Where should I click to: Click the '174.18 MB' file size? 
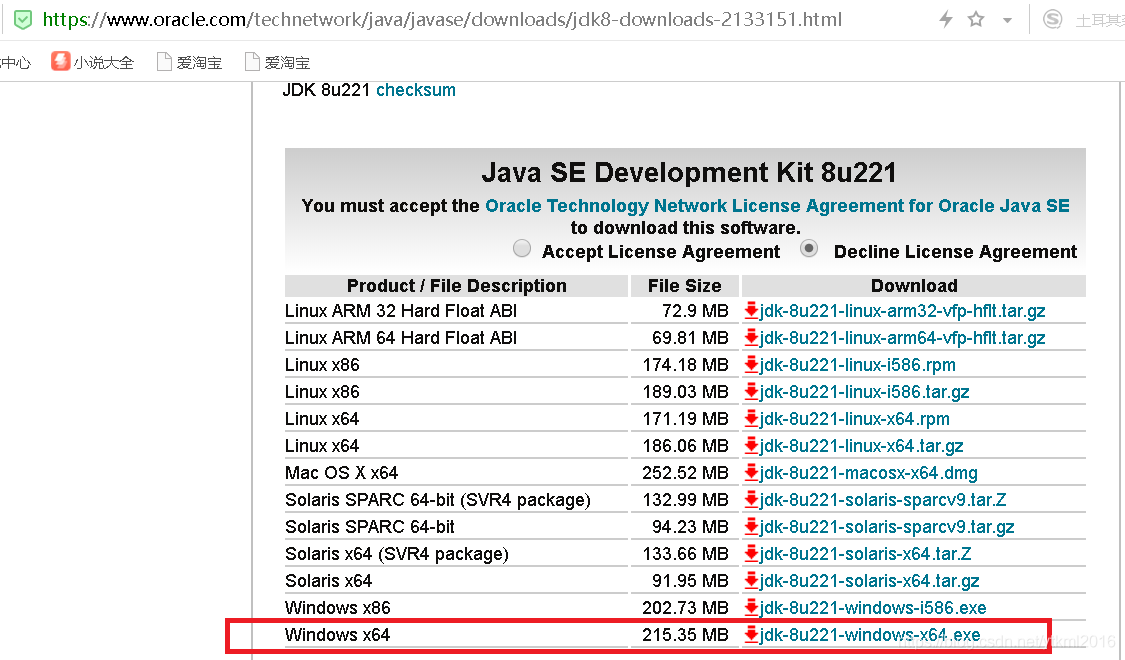[685, 365]
